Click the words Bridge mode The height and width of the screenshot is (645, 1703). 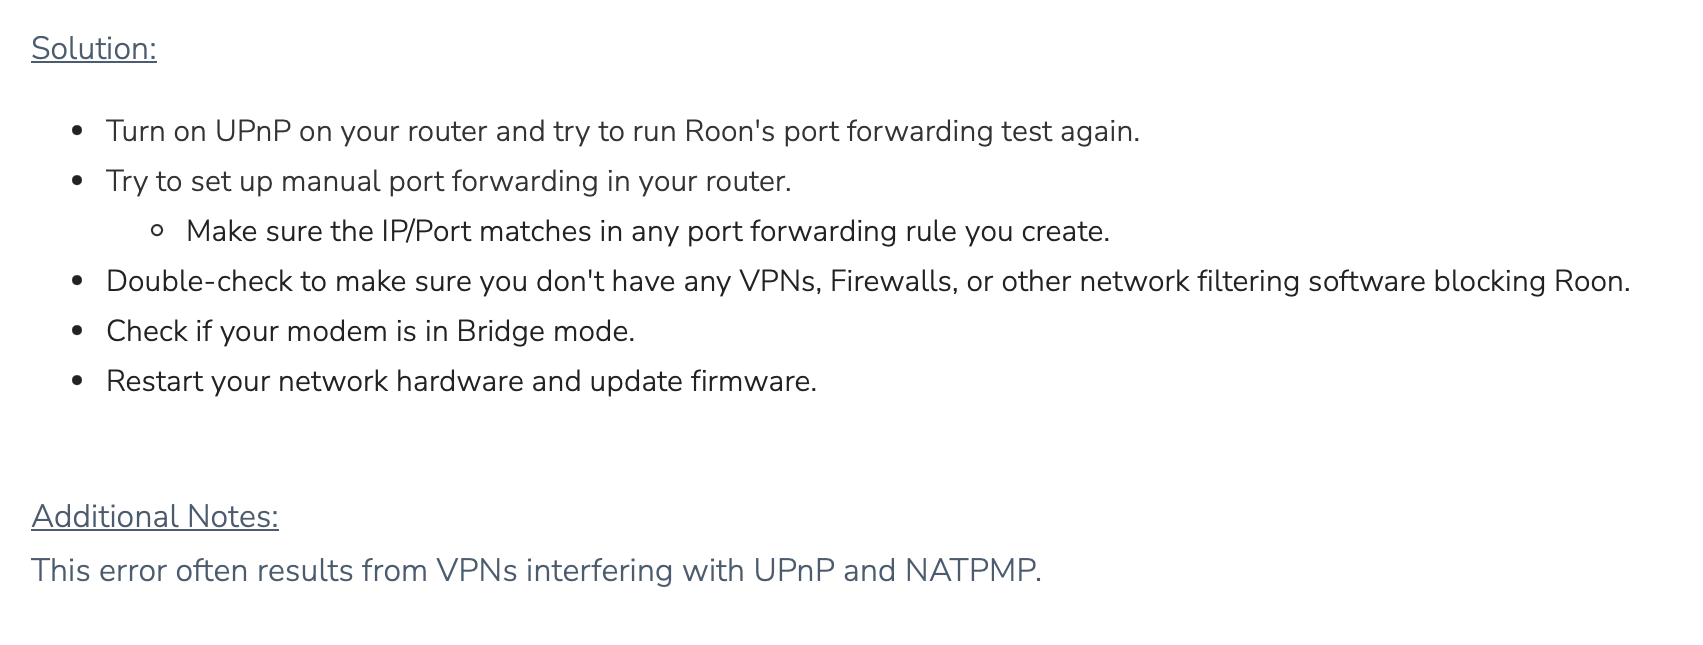pyautogui.click(x=546, y=331)
